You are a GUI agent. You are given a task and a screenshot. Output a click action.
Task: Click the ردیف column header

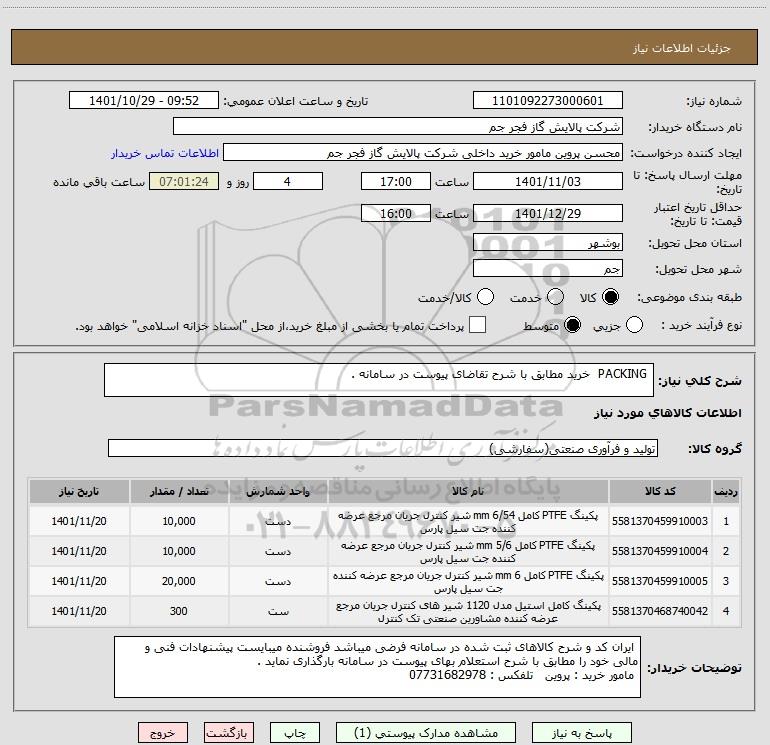click(x=726, y=492)
